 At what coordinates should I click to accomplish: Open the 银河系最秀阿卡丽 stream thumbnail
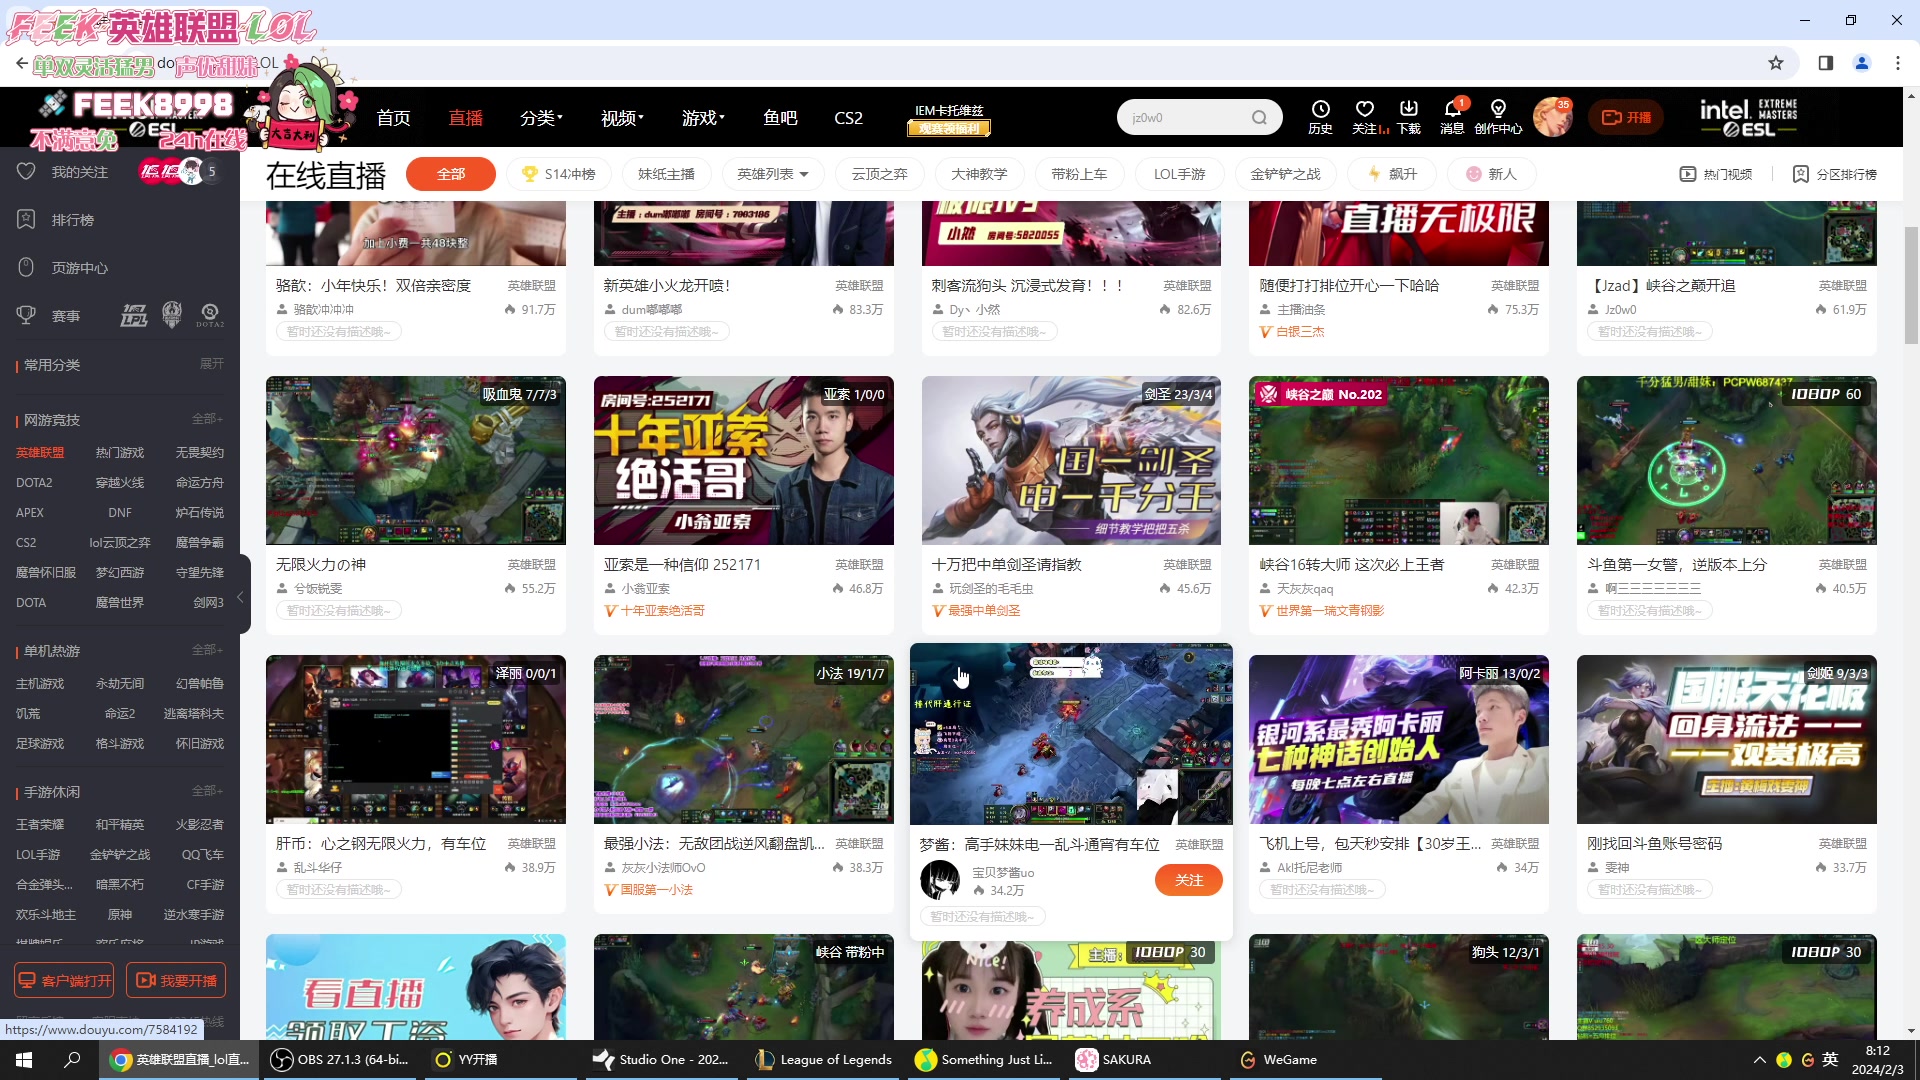click(1398, 739)
